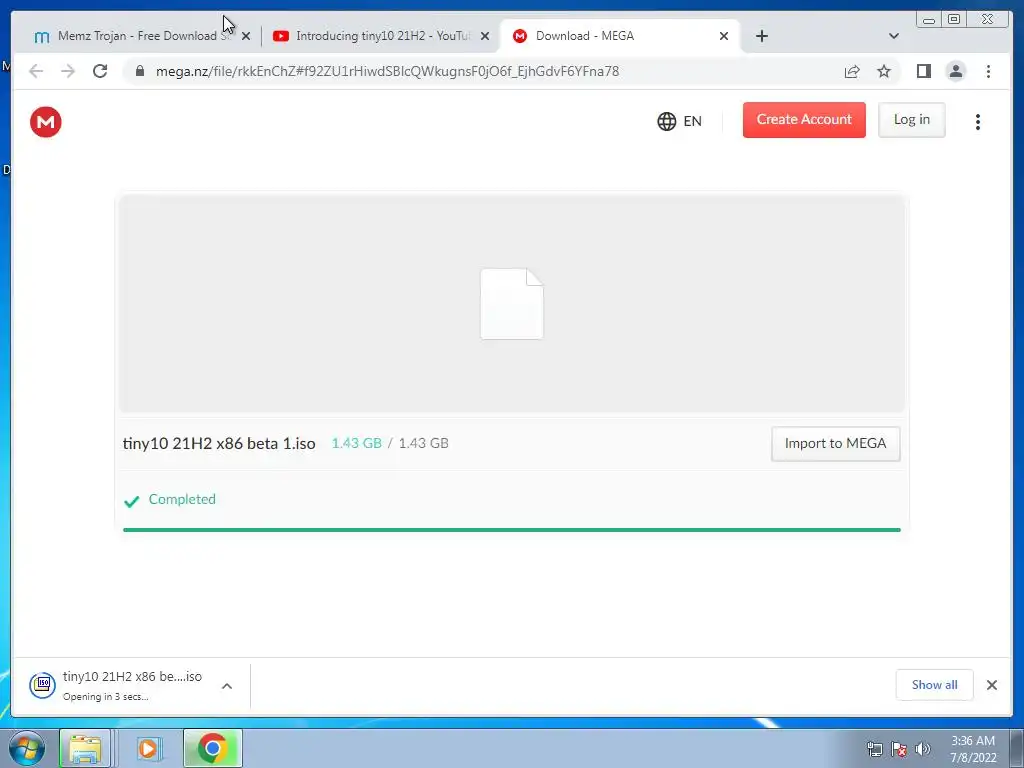Reload the MEGA page
Screen dimensions: 1024x768
[100, 71]
